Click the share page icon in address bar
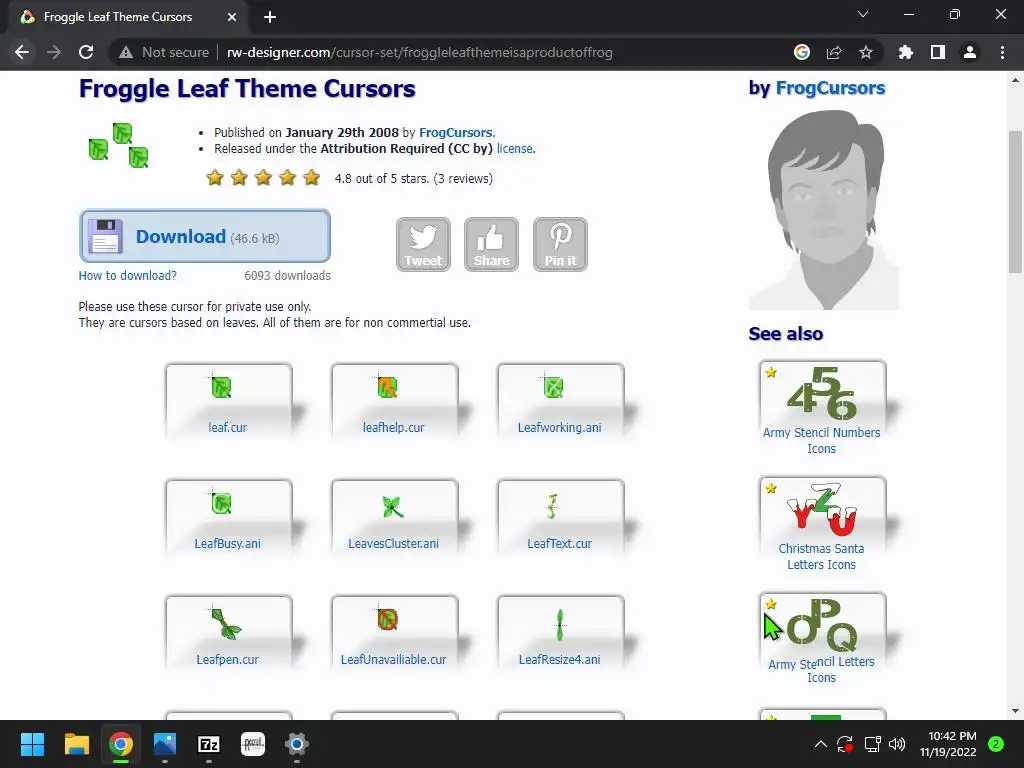This screenshot has width=1024, height=768. click(x=834, y=52)
